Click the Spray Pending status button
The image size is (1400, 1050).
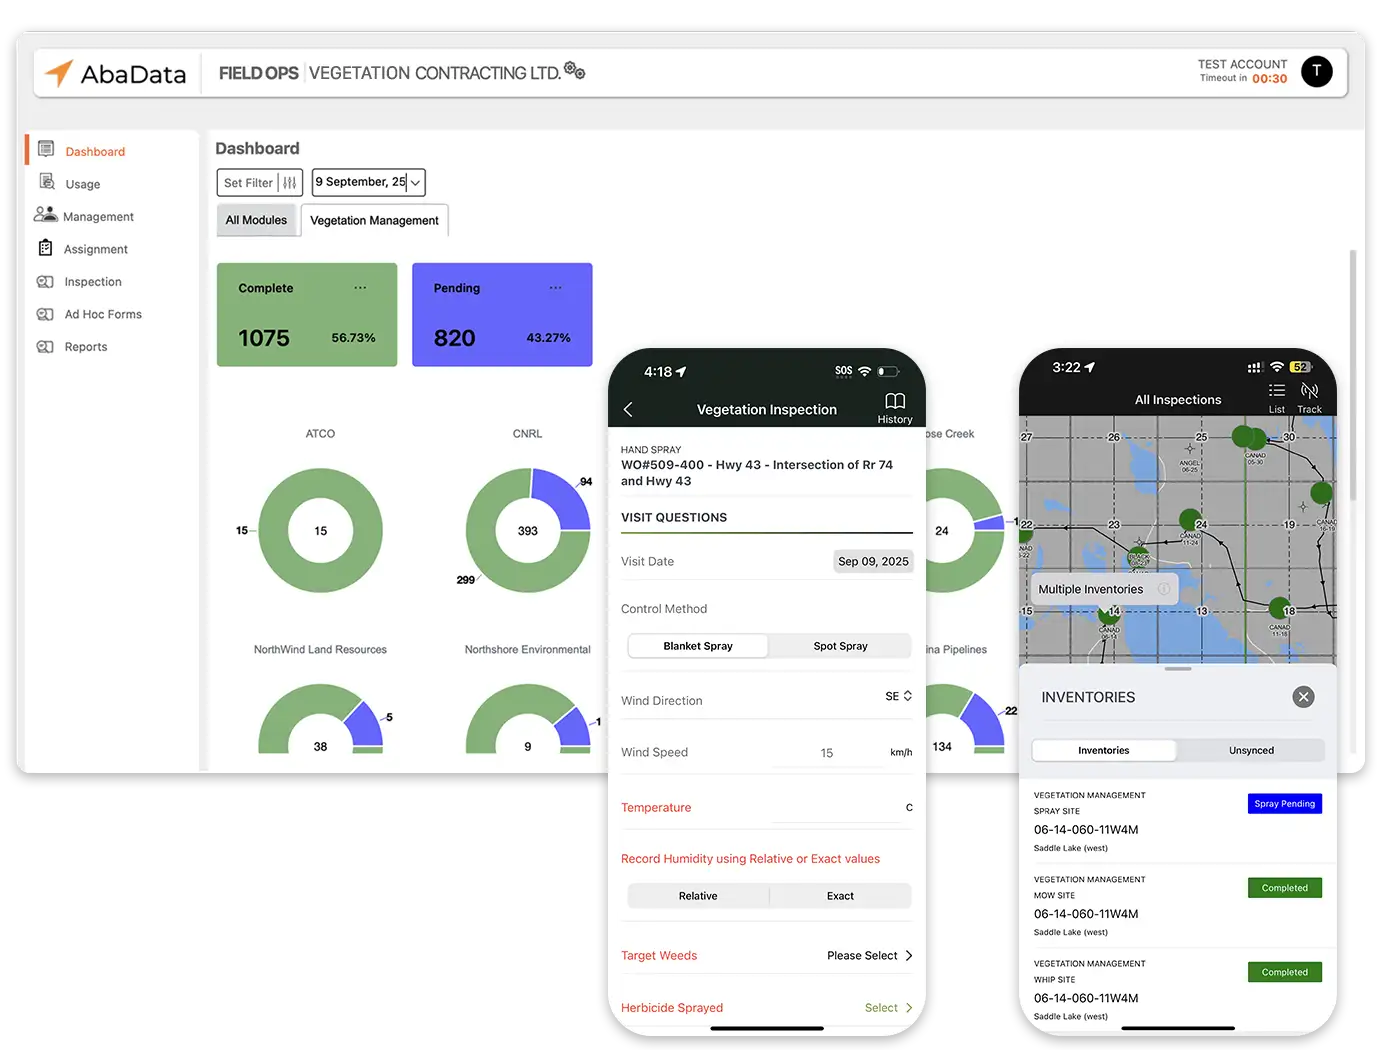1284,804
